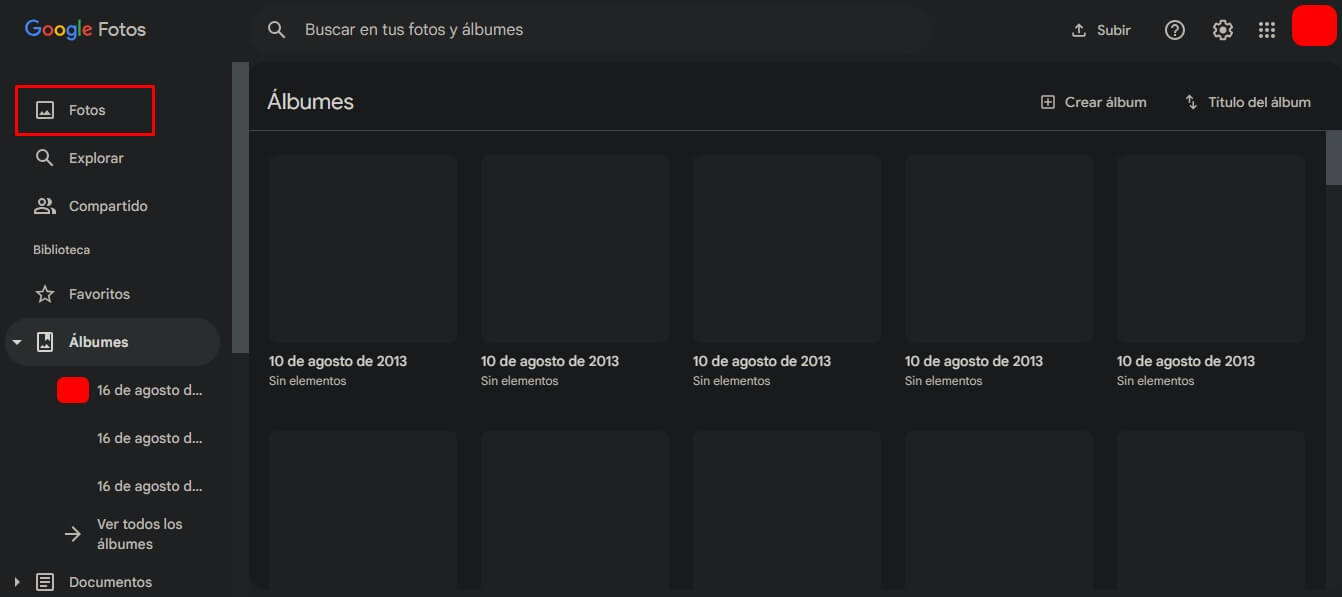Open Explorar in the sidebar
The width and height of the screenshot is (1342, 597).
pyautogui.click(x=112, y=158)
